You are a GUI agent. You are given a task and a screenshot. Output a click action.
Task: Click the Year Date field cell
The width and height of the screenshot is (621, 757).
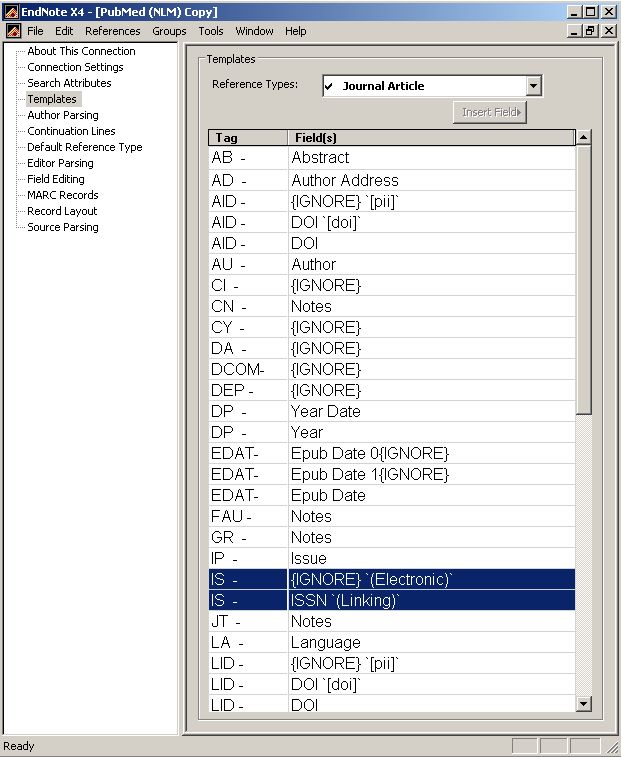[431, 411]
